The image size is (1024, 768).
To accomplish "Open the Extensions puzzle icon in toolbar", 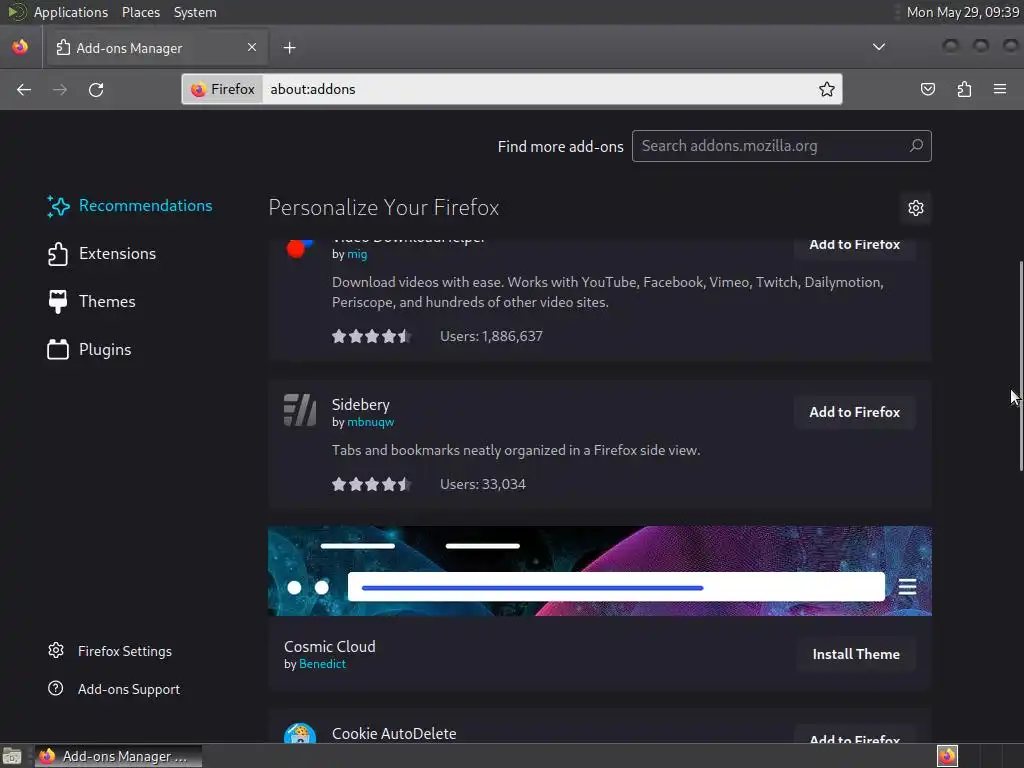I will click(x=964, y=89).
